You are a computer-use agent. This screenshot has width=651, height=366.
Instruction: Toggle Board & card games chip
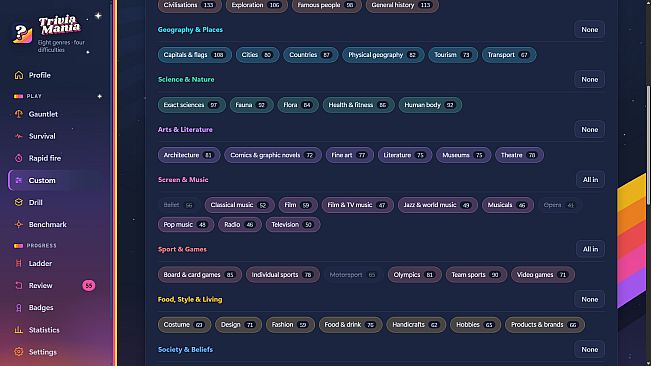click(199, 275)
